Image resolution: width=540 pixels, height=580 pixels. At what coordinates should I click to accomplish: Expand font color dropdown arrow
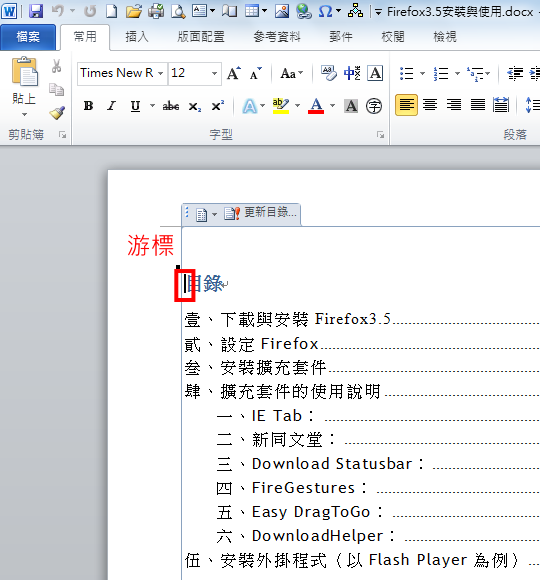[332, 106]
